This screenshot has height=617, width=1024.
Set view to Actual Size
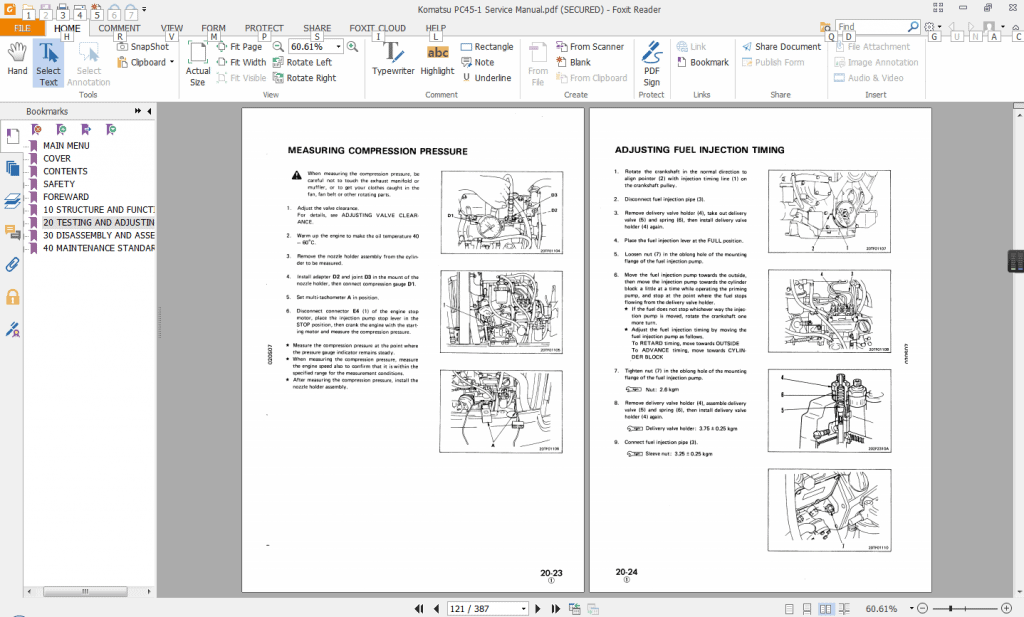198,63
